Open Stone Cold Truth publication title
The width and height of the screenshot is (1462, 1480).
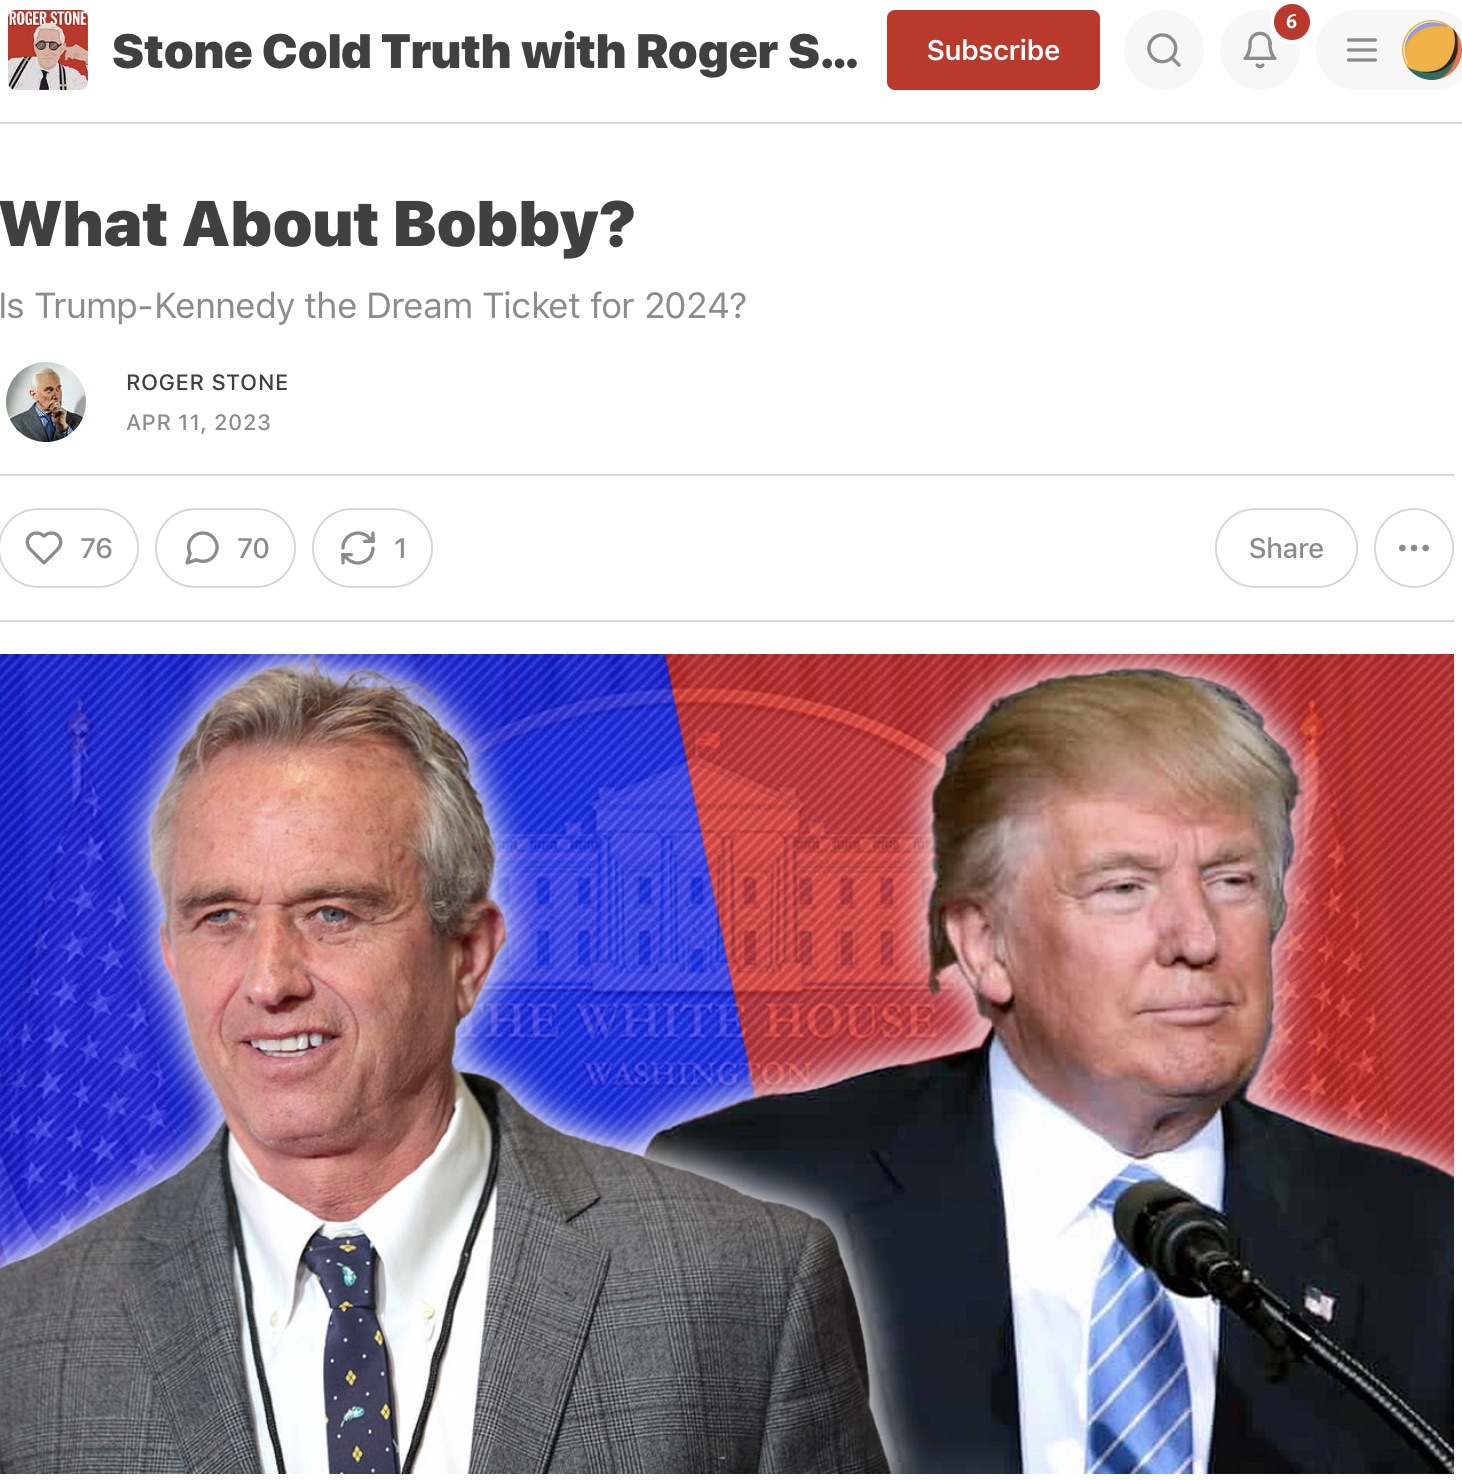[x=485, y=51]
